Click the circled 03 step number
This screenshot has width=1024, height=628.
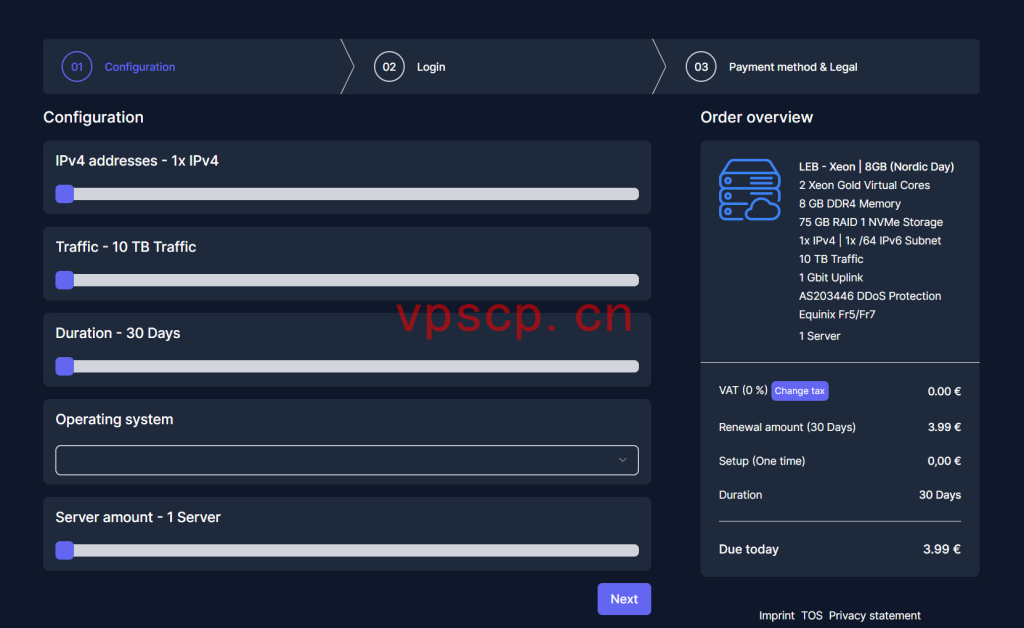click(701, 67)
